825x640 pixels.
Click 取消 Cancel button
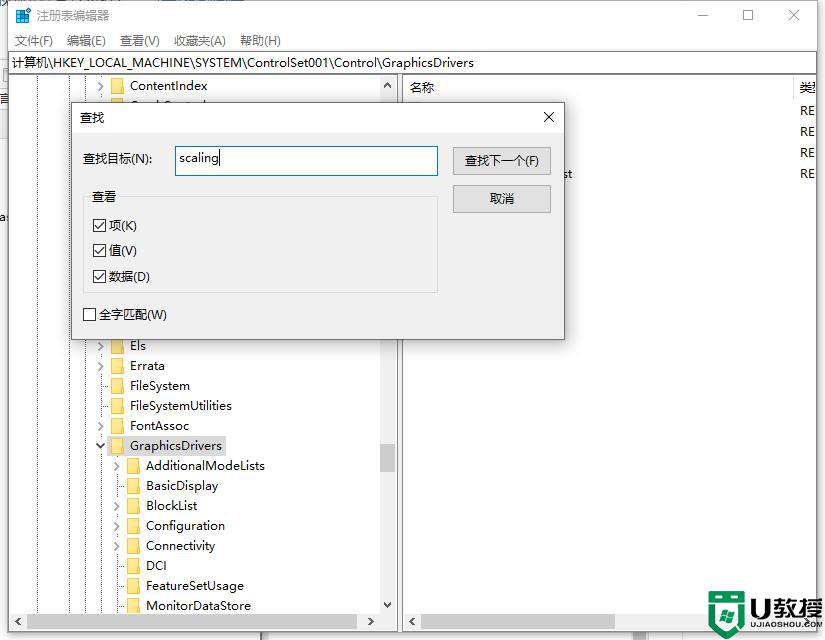[501, 199]
